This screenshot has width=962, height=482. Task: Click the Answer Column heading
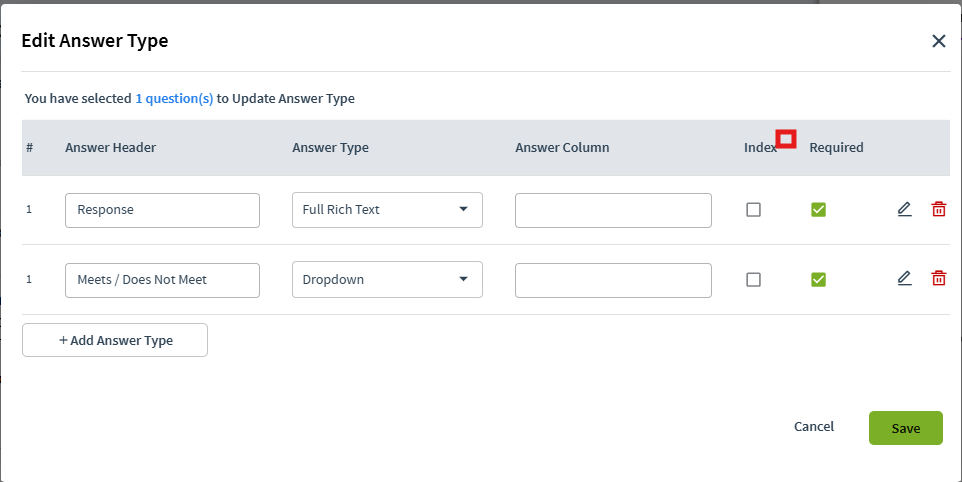tap(562, 148)
